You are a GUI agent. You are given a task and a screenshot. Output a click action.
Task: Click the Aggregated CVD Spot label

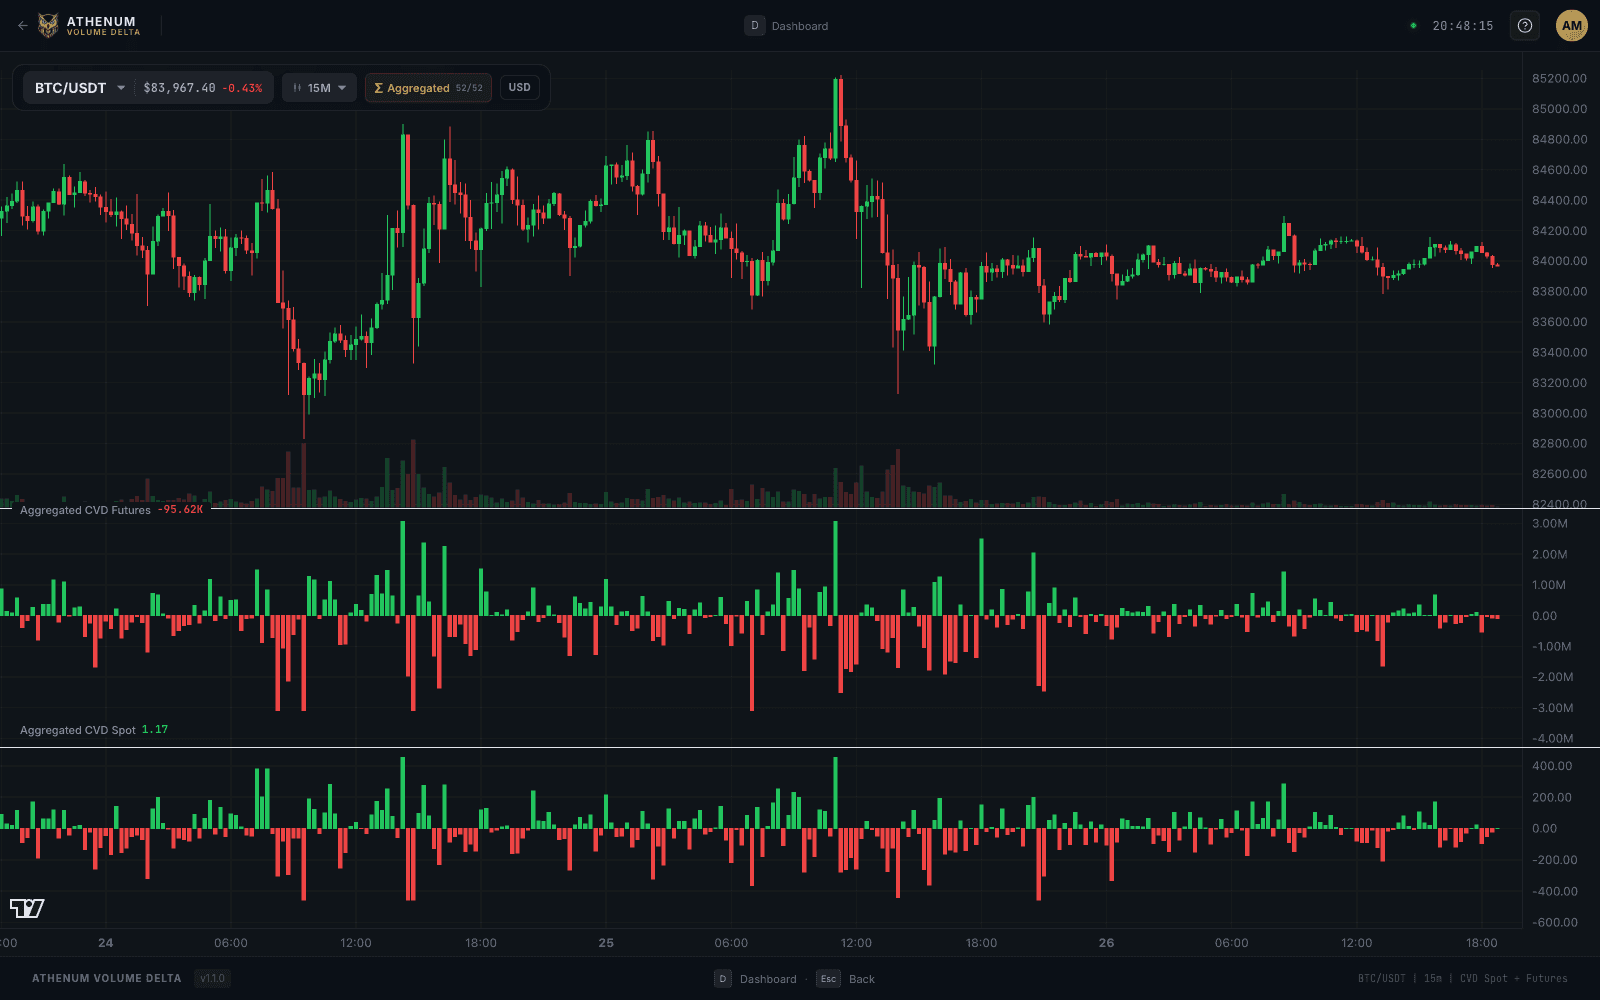click(x=78, y=730)
